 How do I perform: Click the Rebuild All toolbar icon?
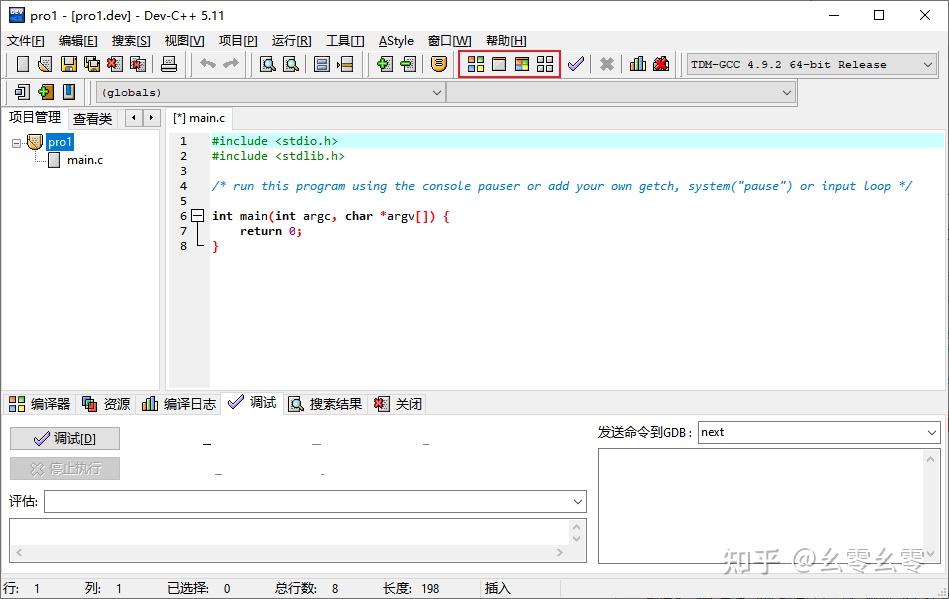545,64
